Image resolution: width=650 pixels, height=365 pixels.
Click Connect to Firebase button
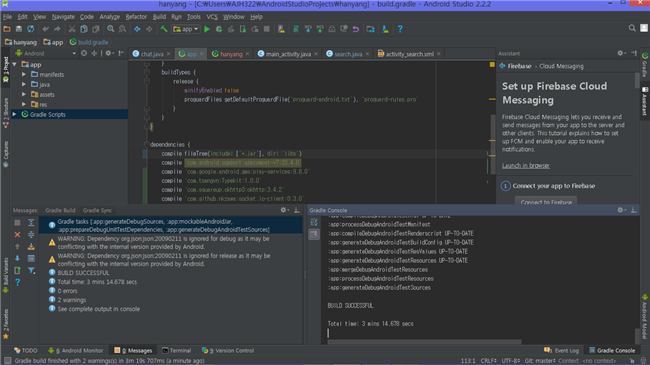click(546, 201)
